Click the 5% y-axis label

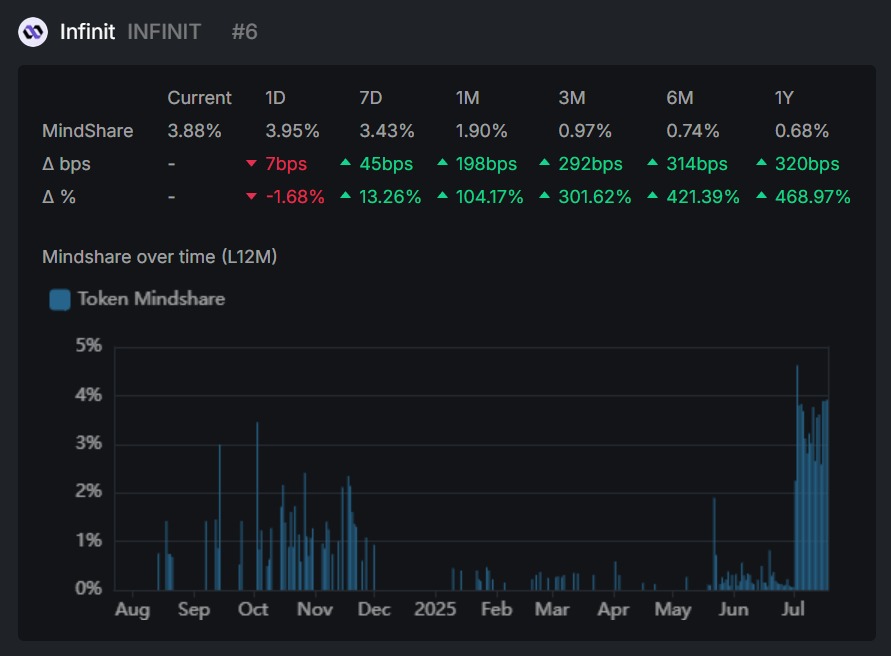89,346
